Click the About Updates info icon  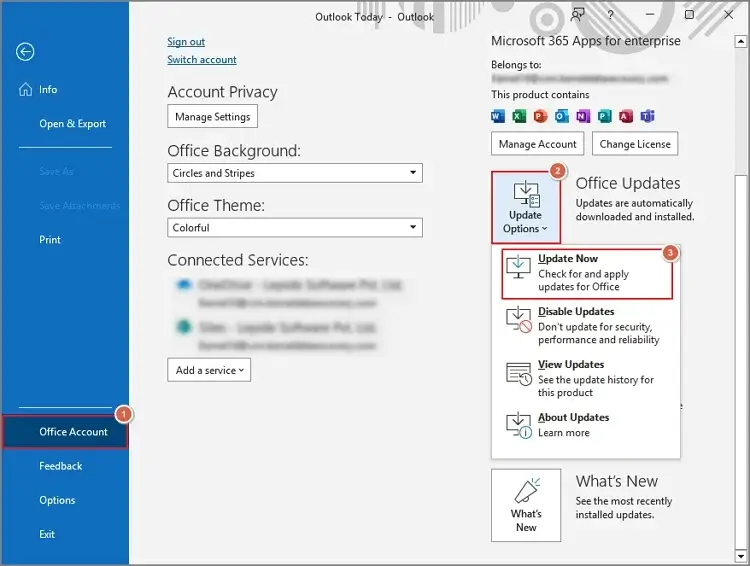pyautogui.click(x=518, y=425)
